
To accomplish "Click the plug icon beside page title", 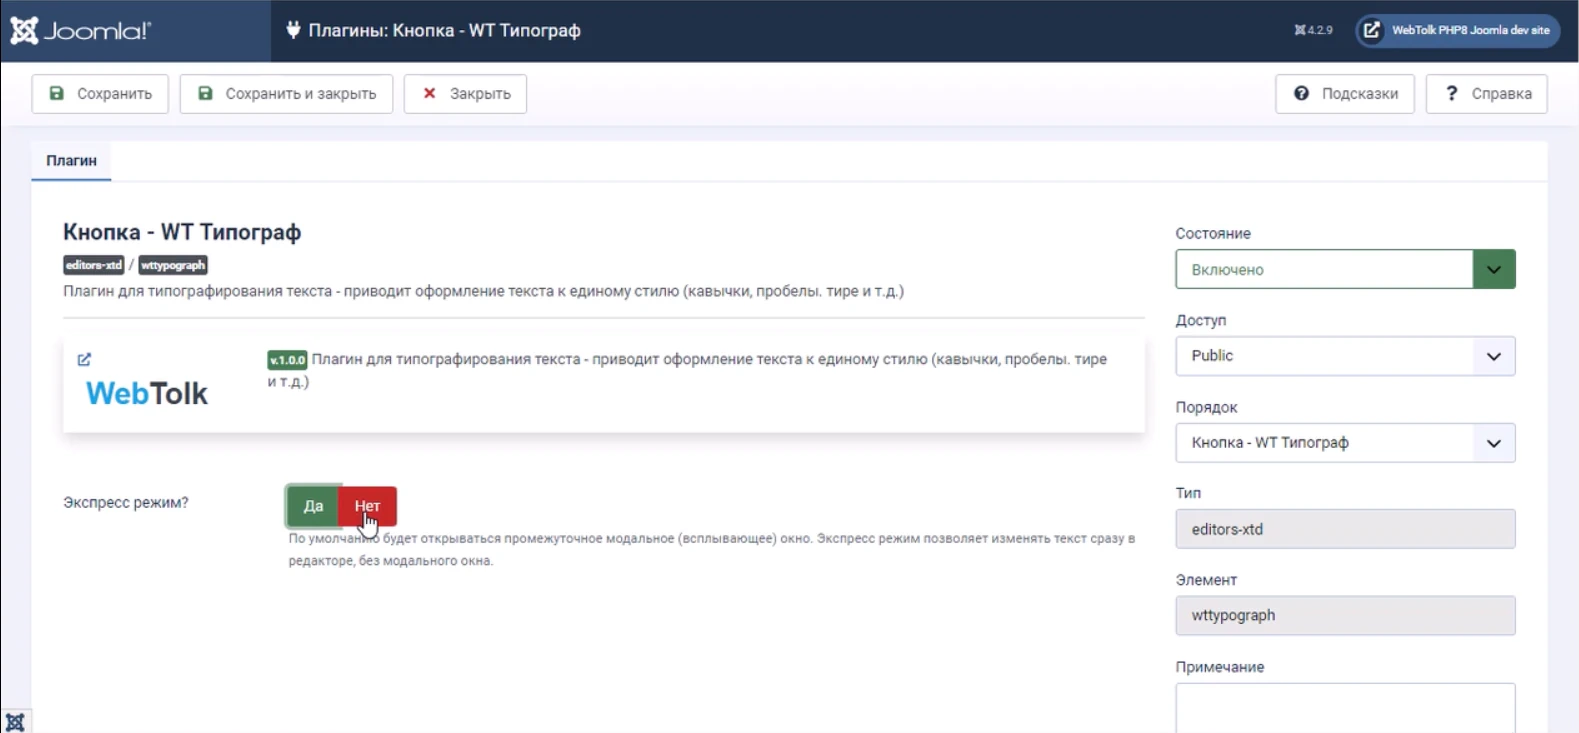I will pos(293,30).
